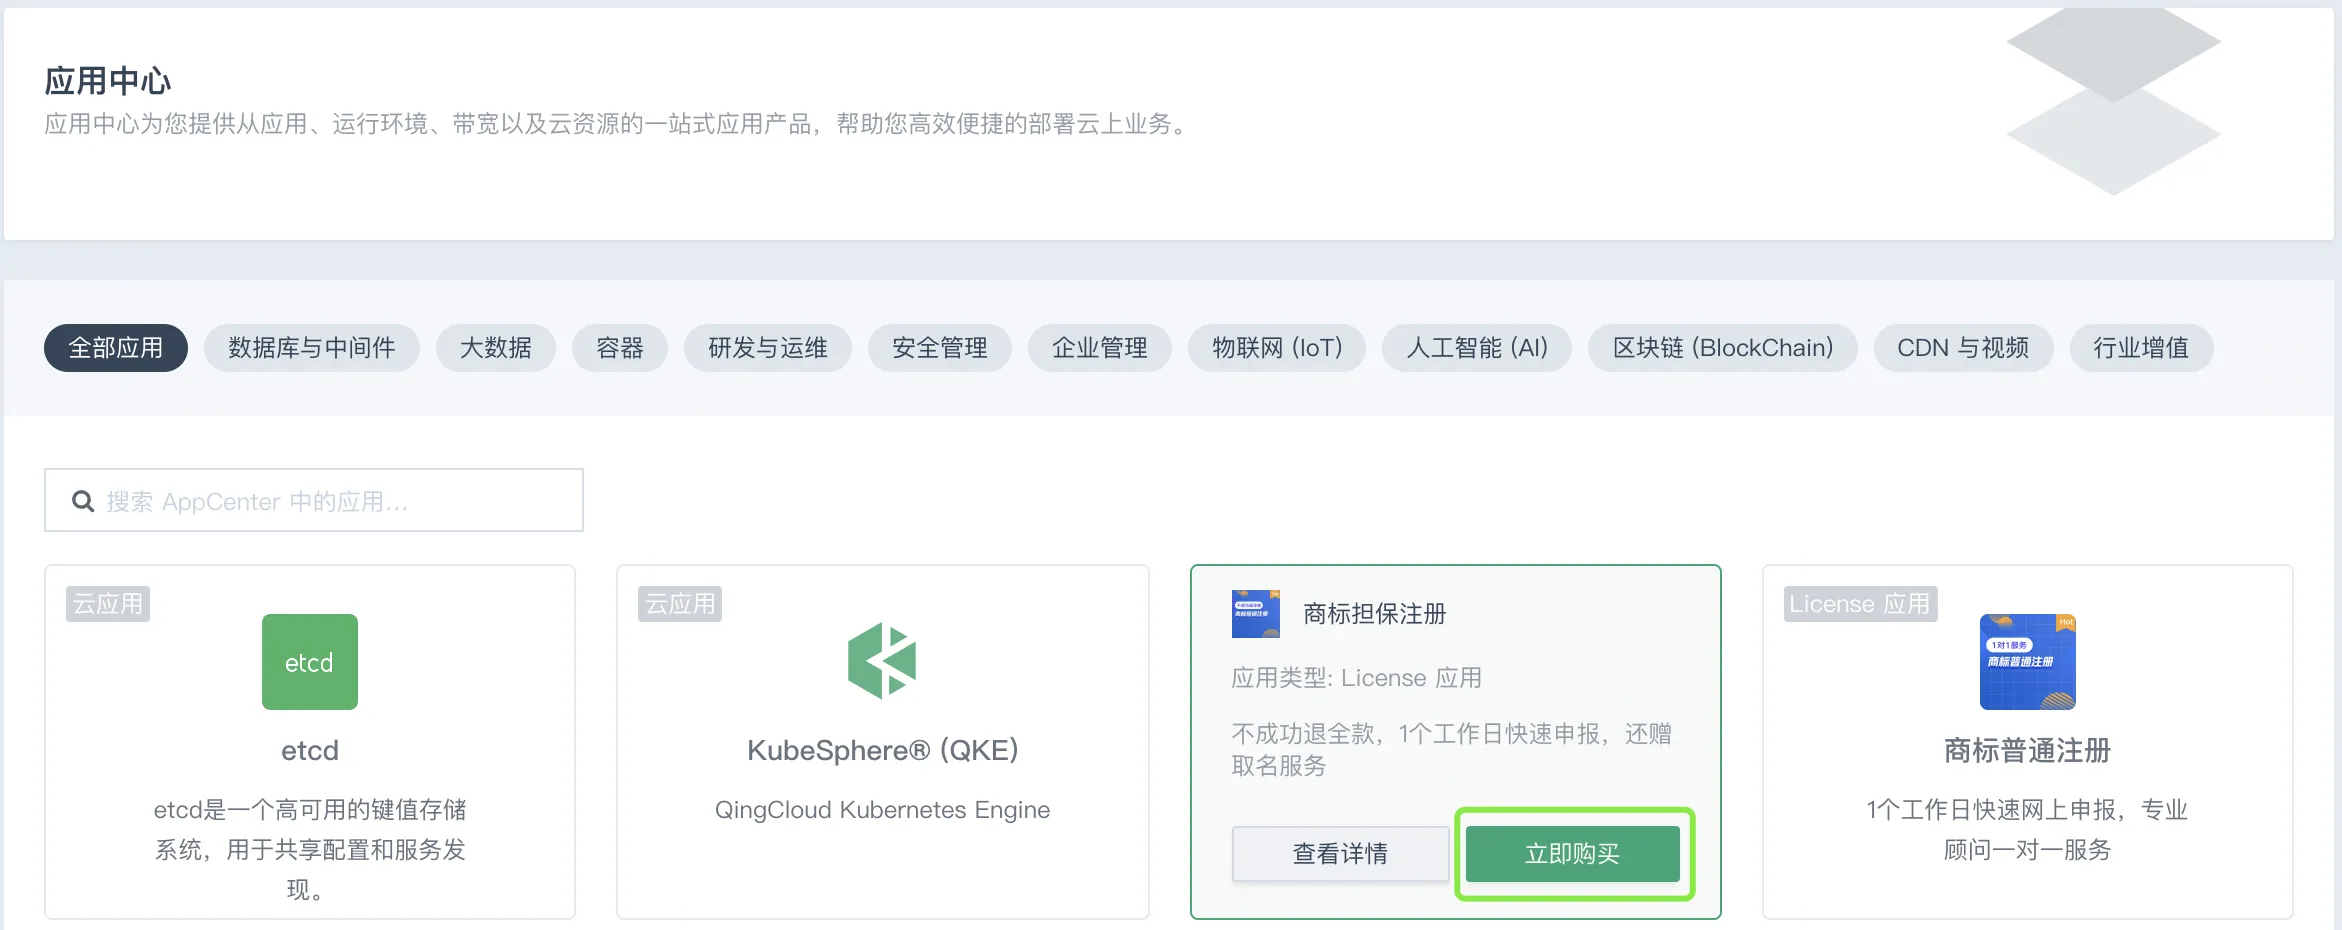Show CDN 与视频 applications
Image resolution: width=2342 pixels, height=930 pixels.
click(x=1962, y=348)
